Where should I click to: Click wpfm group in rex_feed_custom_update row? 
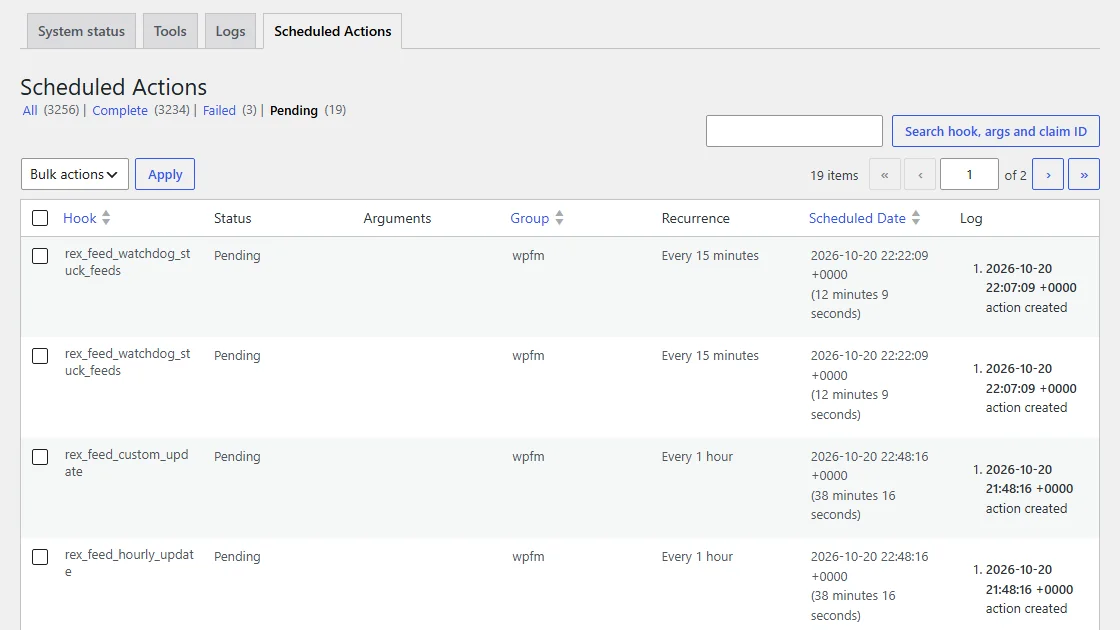pyautogui.click(x=528, y=456)
